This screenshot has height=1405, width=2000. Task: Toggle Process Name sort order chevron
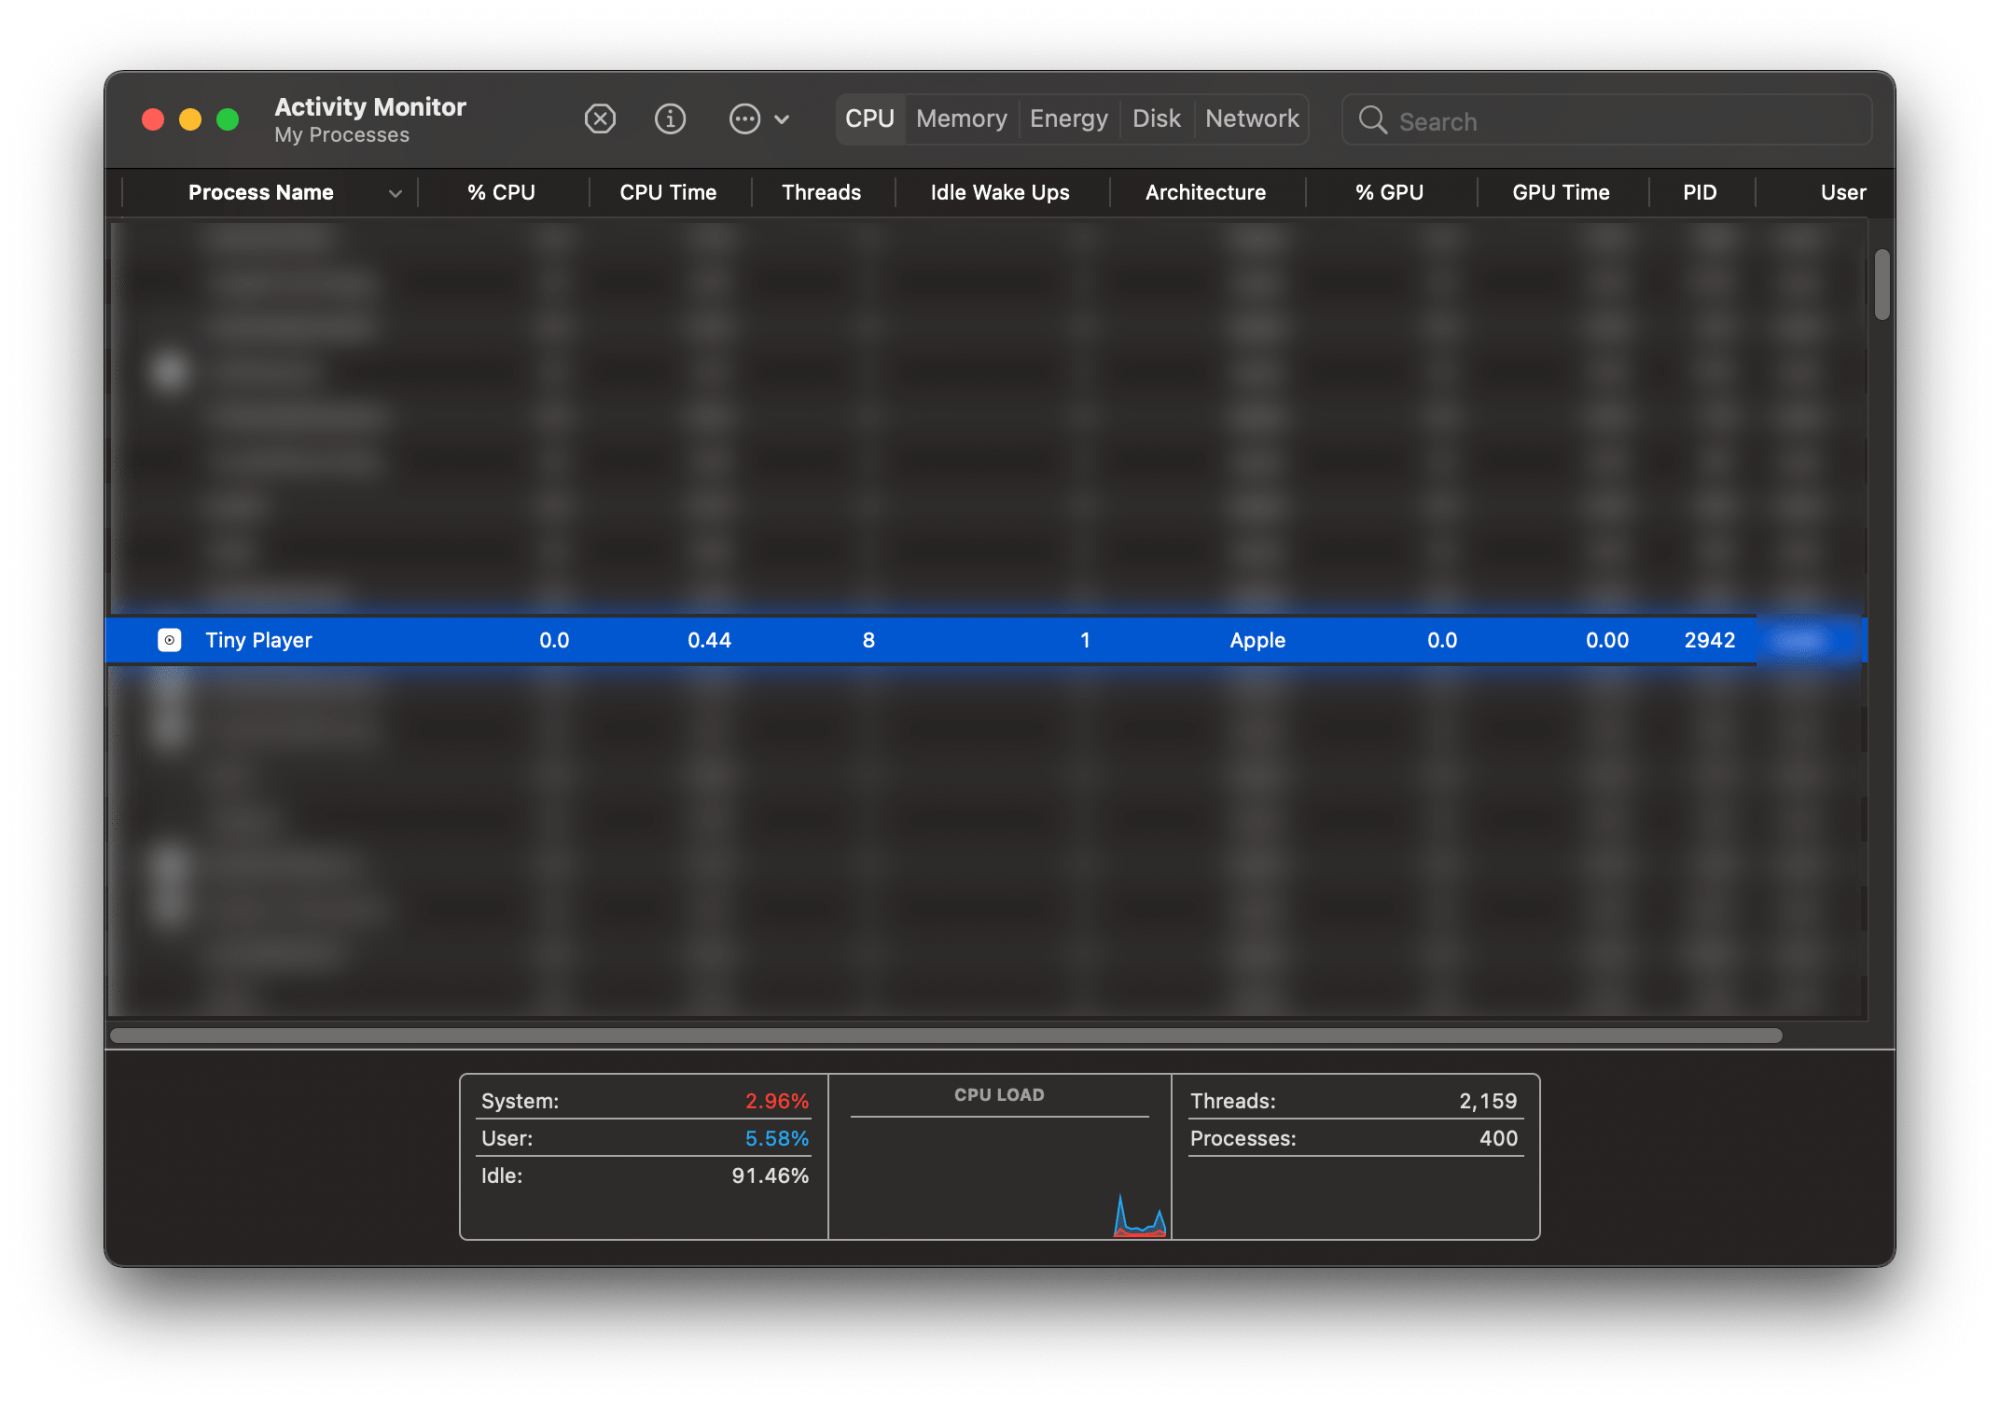point(395,193)
